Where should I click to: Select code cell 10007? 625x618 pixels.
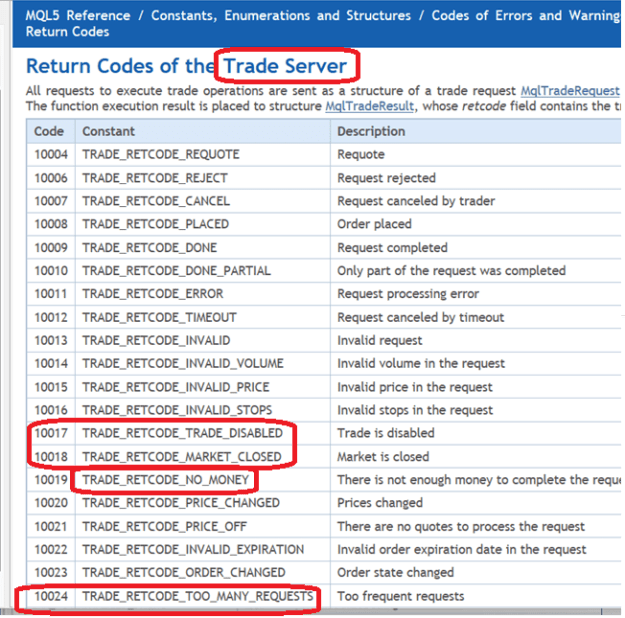51,201
